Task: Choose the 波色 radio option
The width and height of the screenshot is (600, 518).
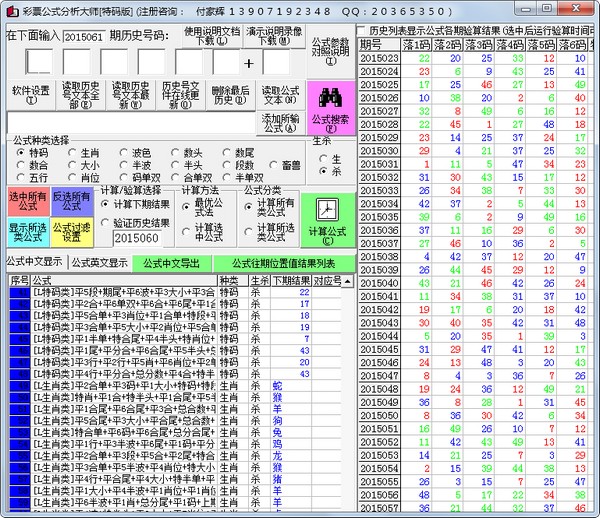Action: click(x=126, y=152)
